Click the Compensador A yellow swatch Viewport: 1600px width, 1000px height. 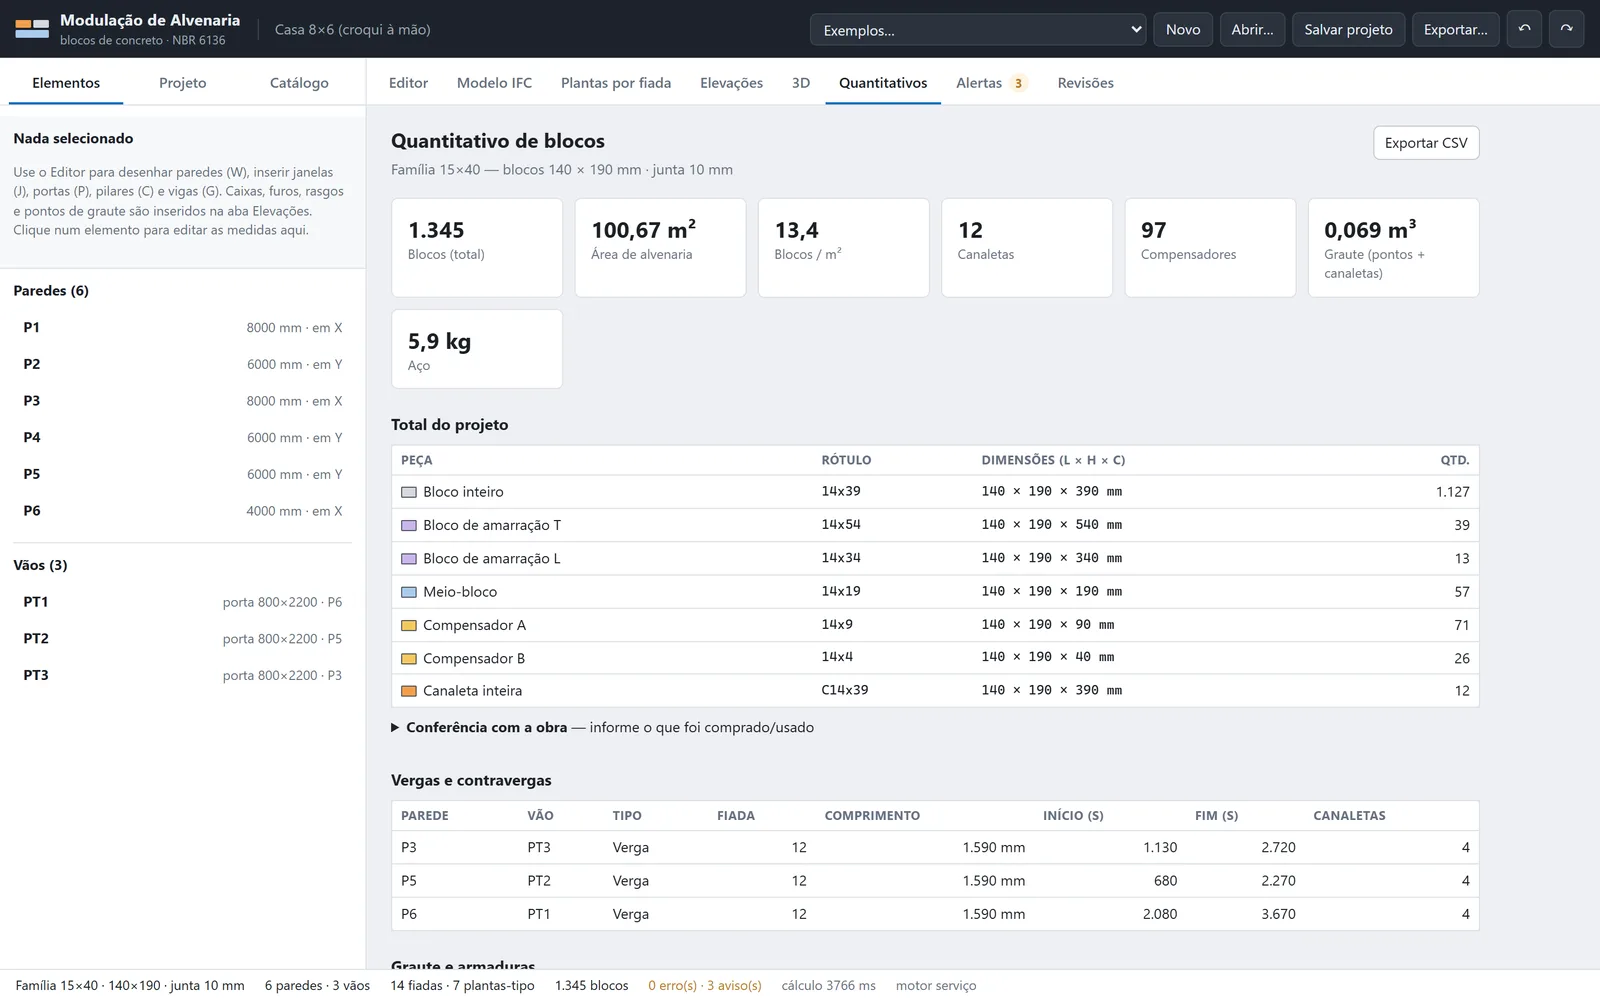[408, 625]
